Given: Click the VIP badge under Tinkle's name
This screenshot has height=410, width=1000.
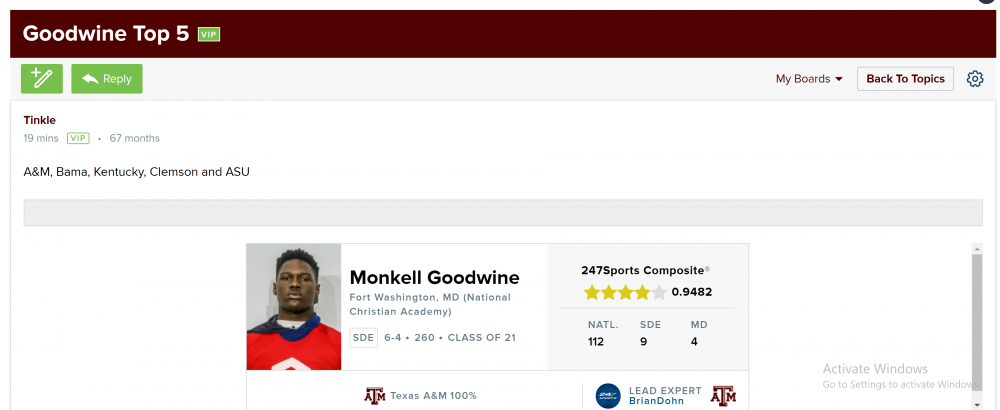Looking at the screenshot, I should click(x=78, y=138).
